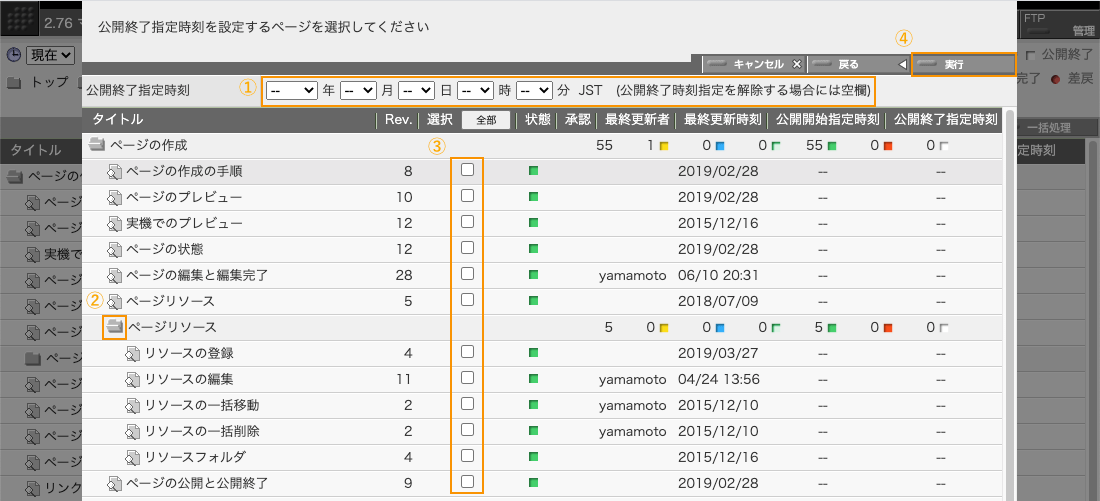Click page icon beside リソースの登録
Image resolution: width=1100 pixels, height=501 pixels.
[133, 353]
